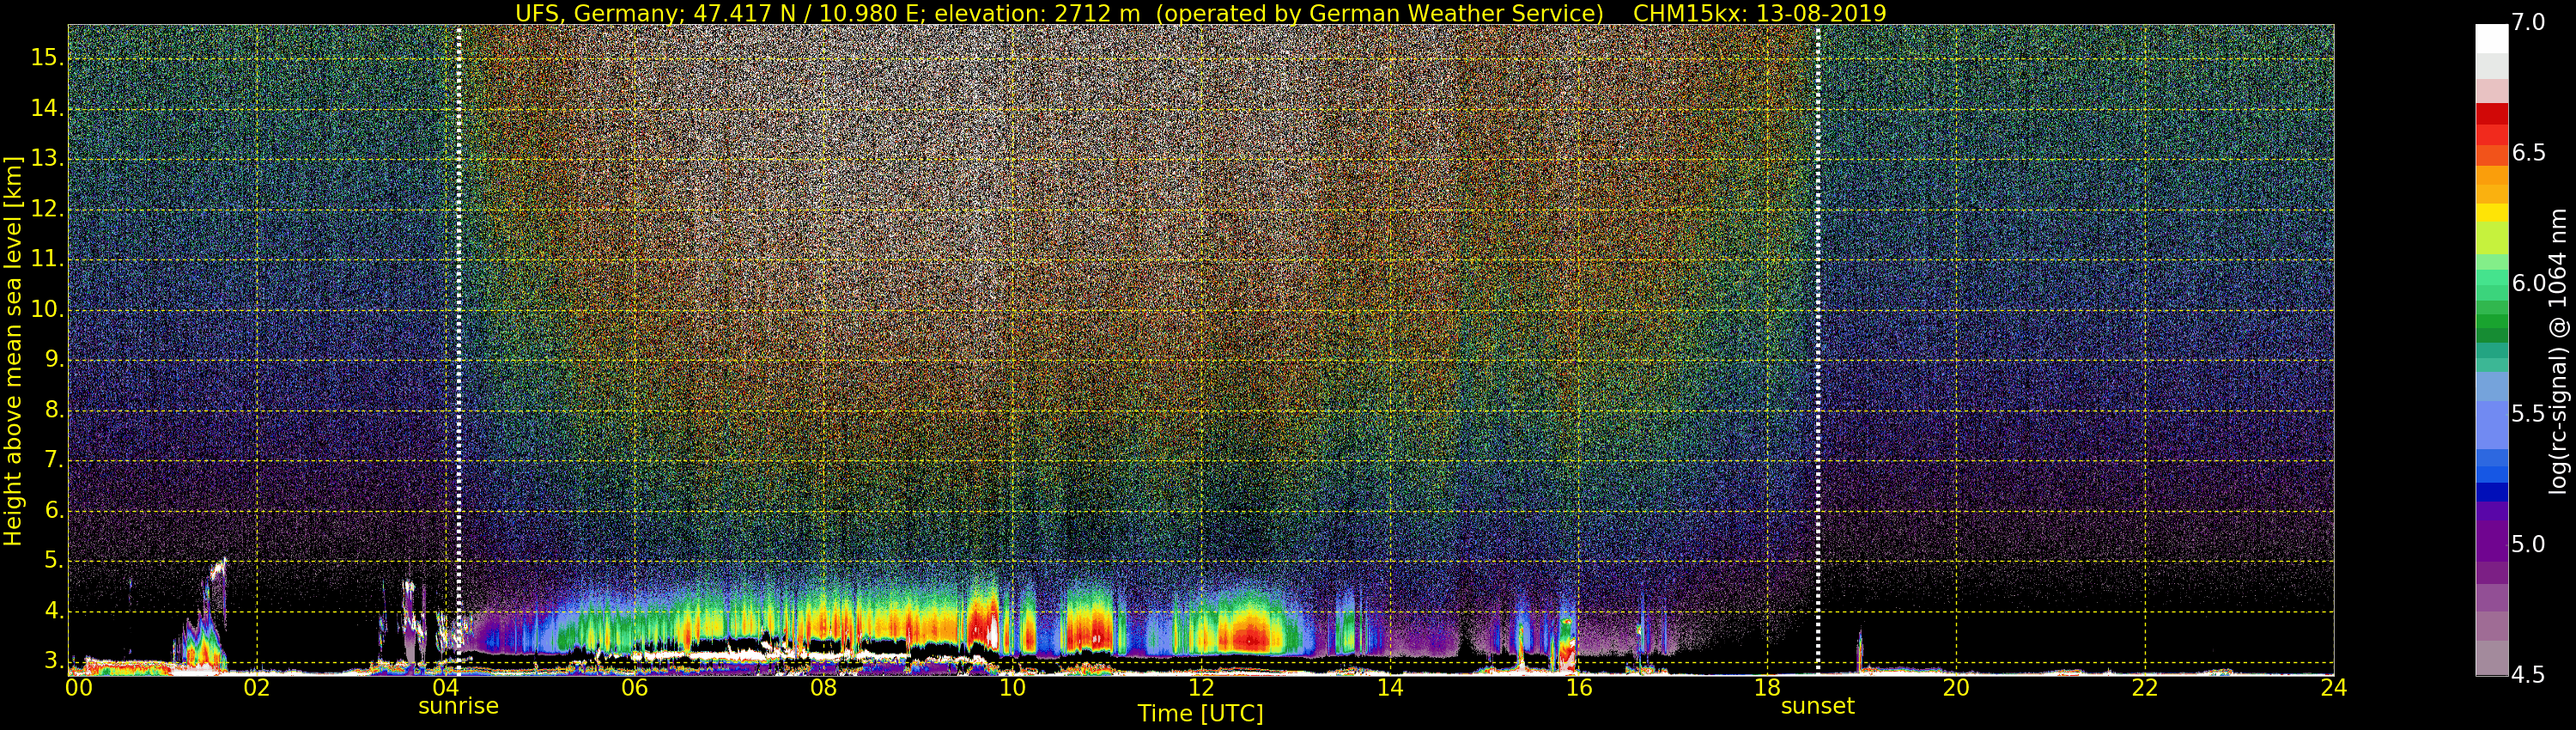Click the white dotted sunrise line
This screenshot has width=2576, height=730.
pyautogui.click(x=459, y=300)
